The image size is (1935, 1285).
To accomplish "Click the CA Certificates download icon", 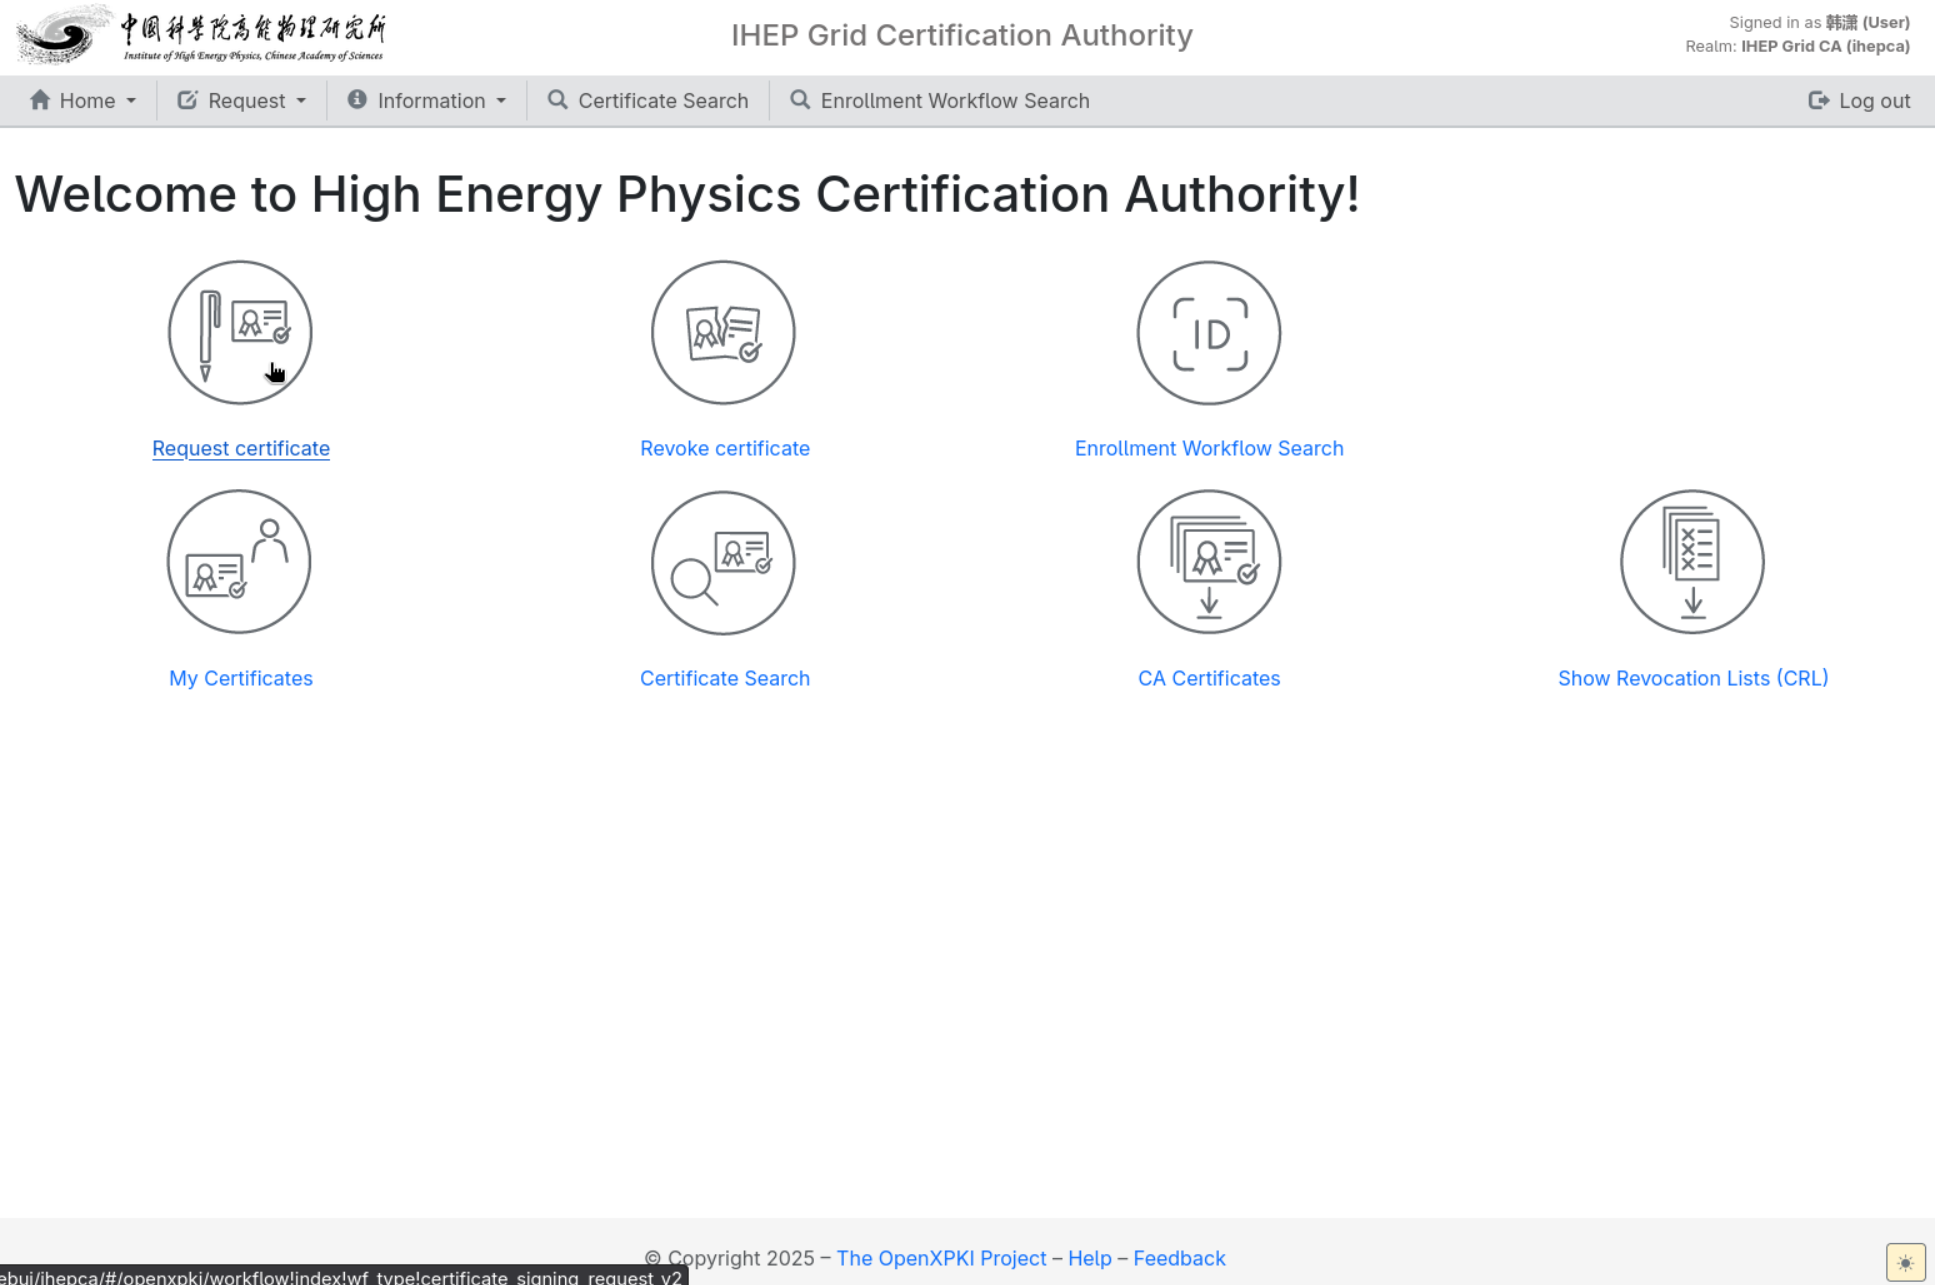I will 1208,562.
